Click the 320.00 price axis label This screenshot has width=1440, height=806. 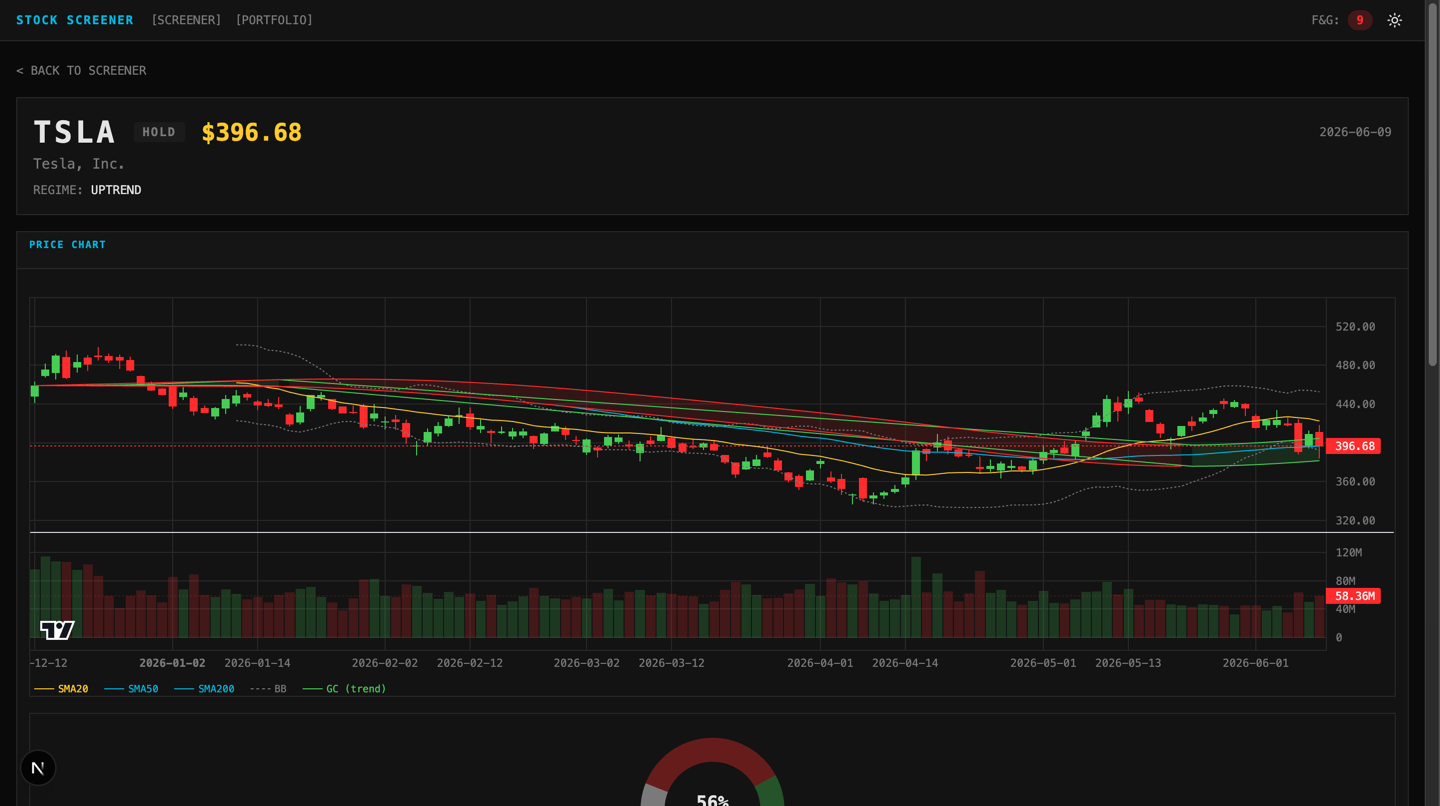coord(1355,521)
